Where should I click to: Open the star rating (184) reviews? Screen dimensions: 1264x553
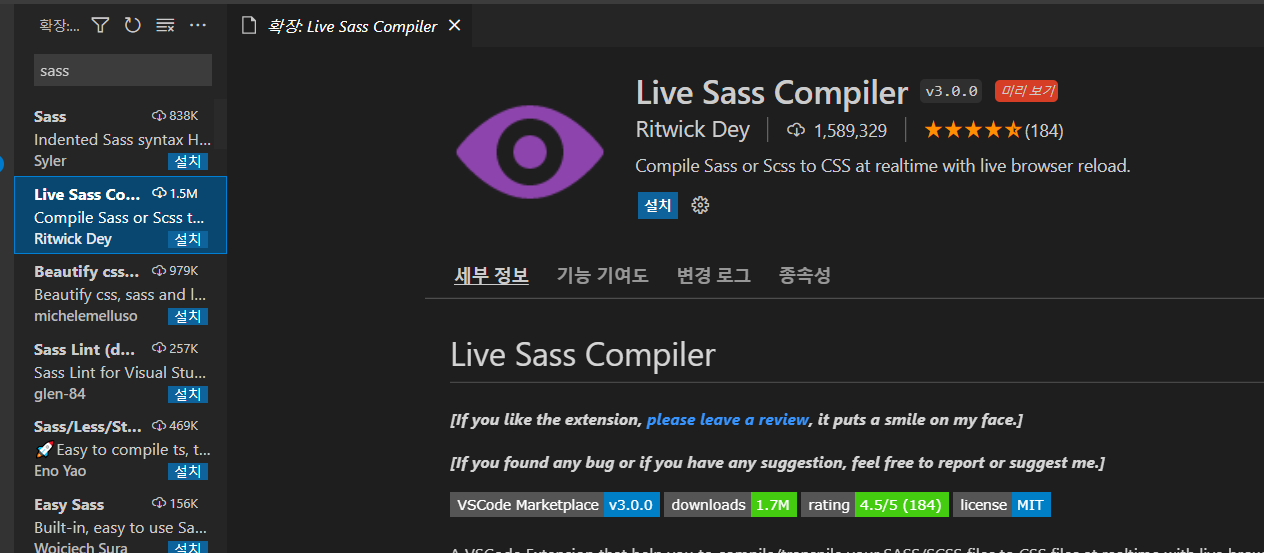click(x=993, y=130)
